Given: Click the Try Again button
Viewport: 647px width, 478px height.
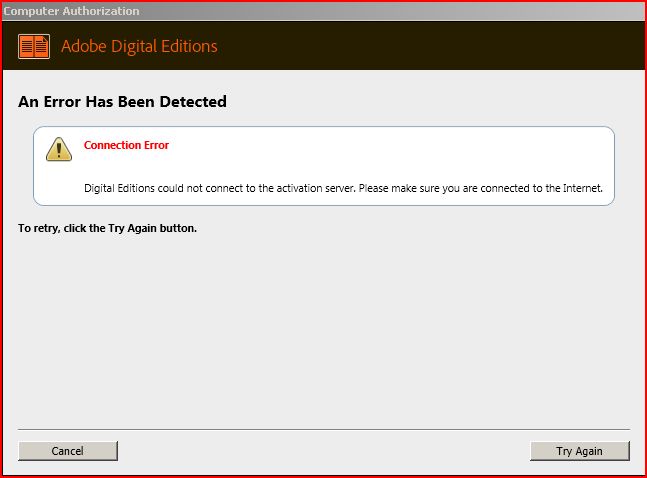Looking at the screenshot, I should pos(580,451).
